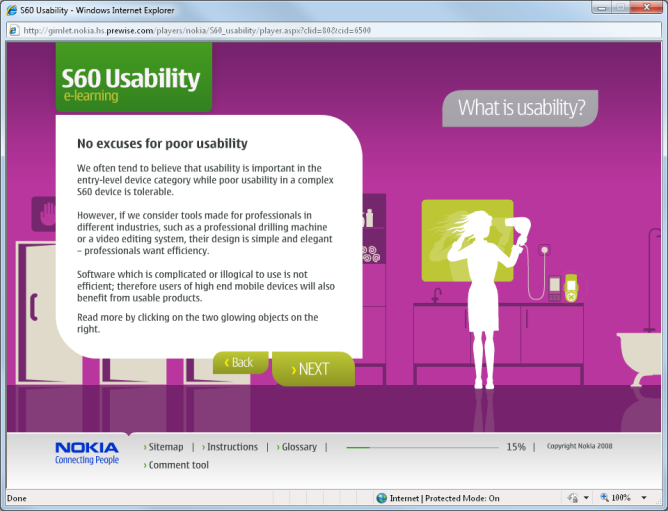Screen dimensions: 668x511
Task: Click the grey mobile phone on the counter
Action: pos(554,289)
